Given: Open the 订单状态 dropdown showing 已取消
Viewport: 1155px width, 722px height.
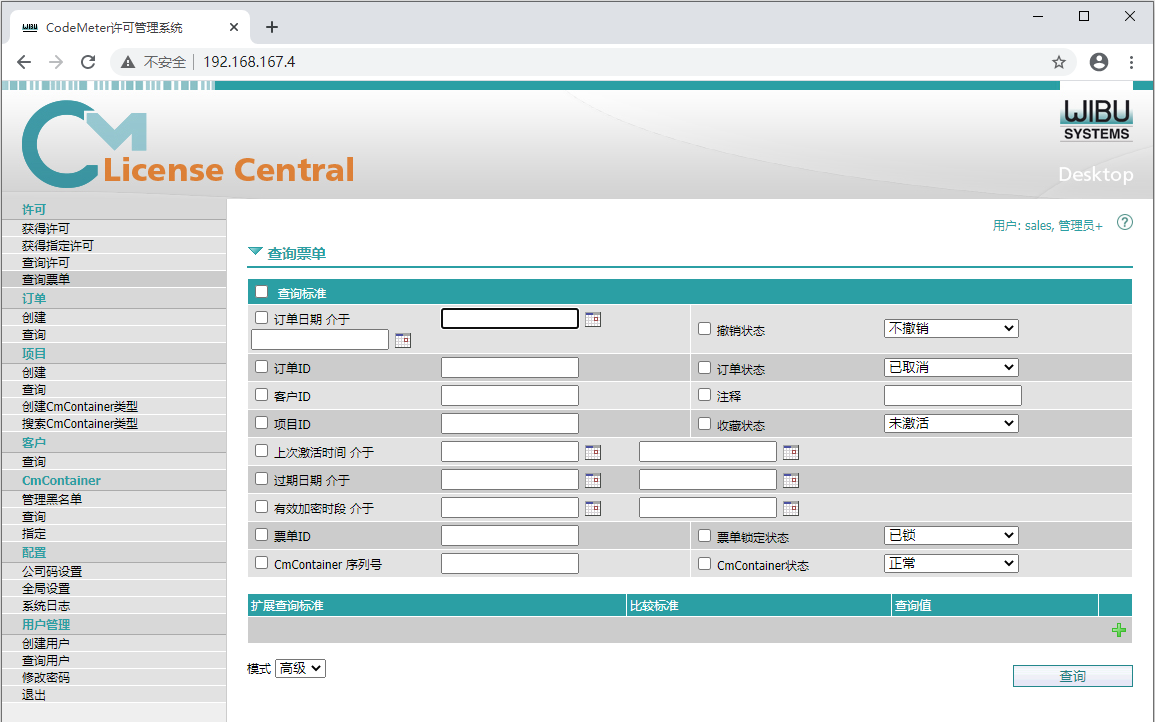Looking at the screenshot, I should point(951,367).
